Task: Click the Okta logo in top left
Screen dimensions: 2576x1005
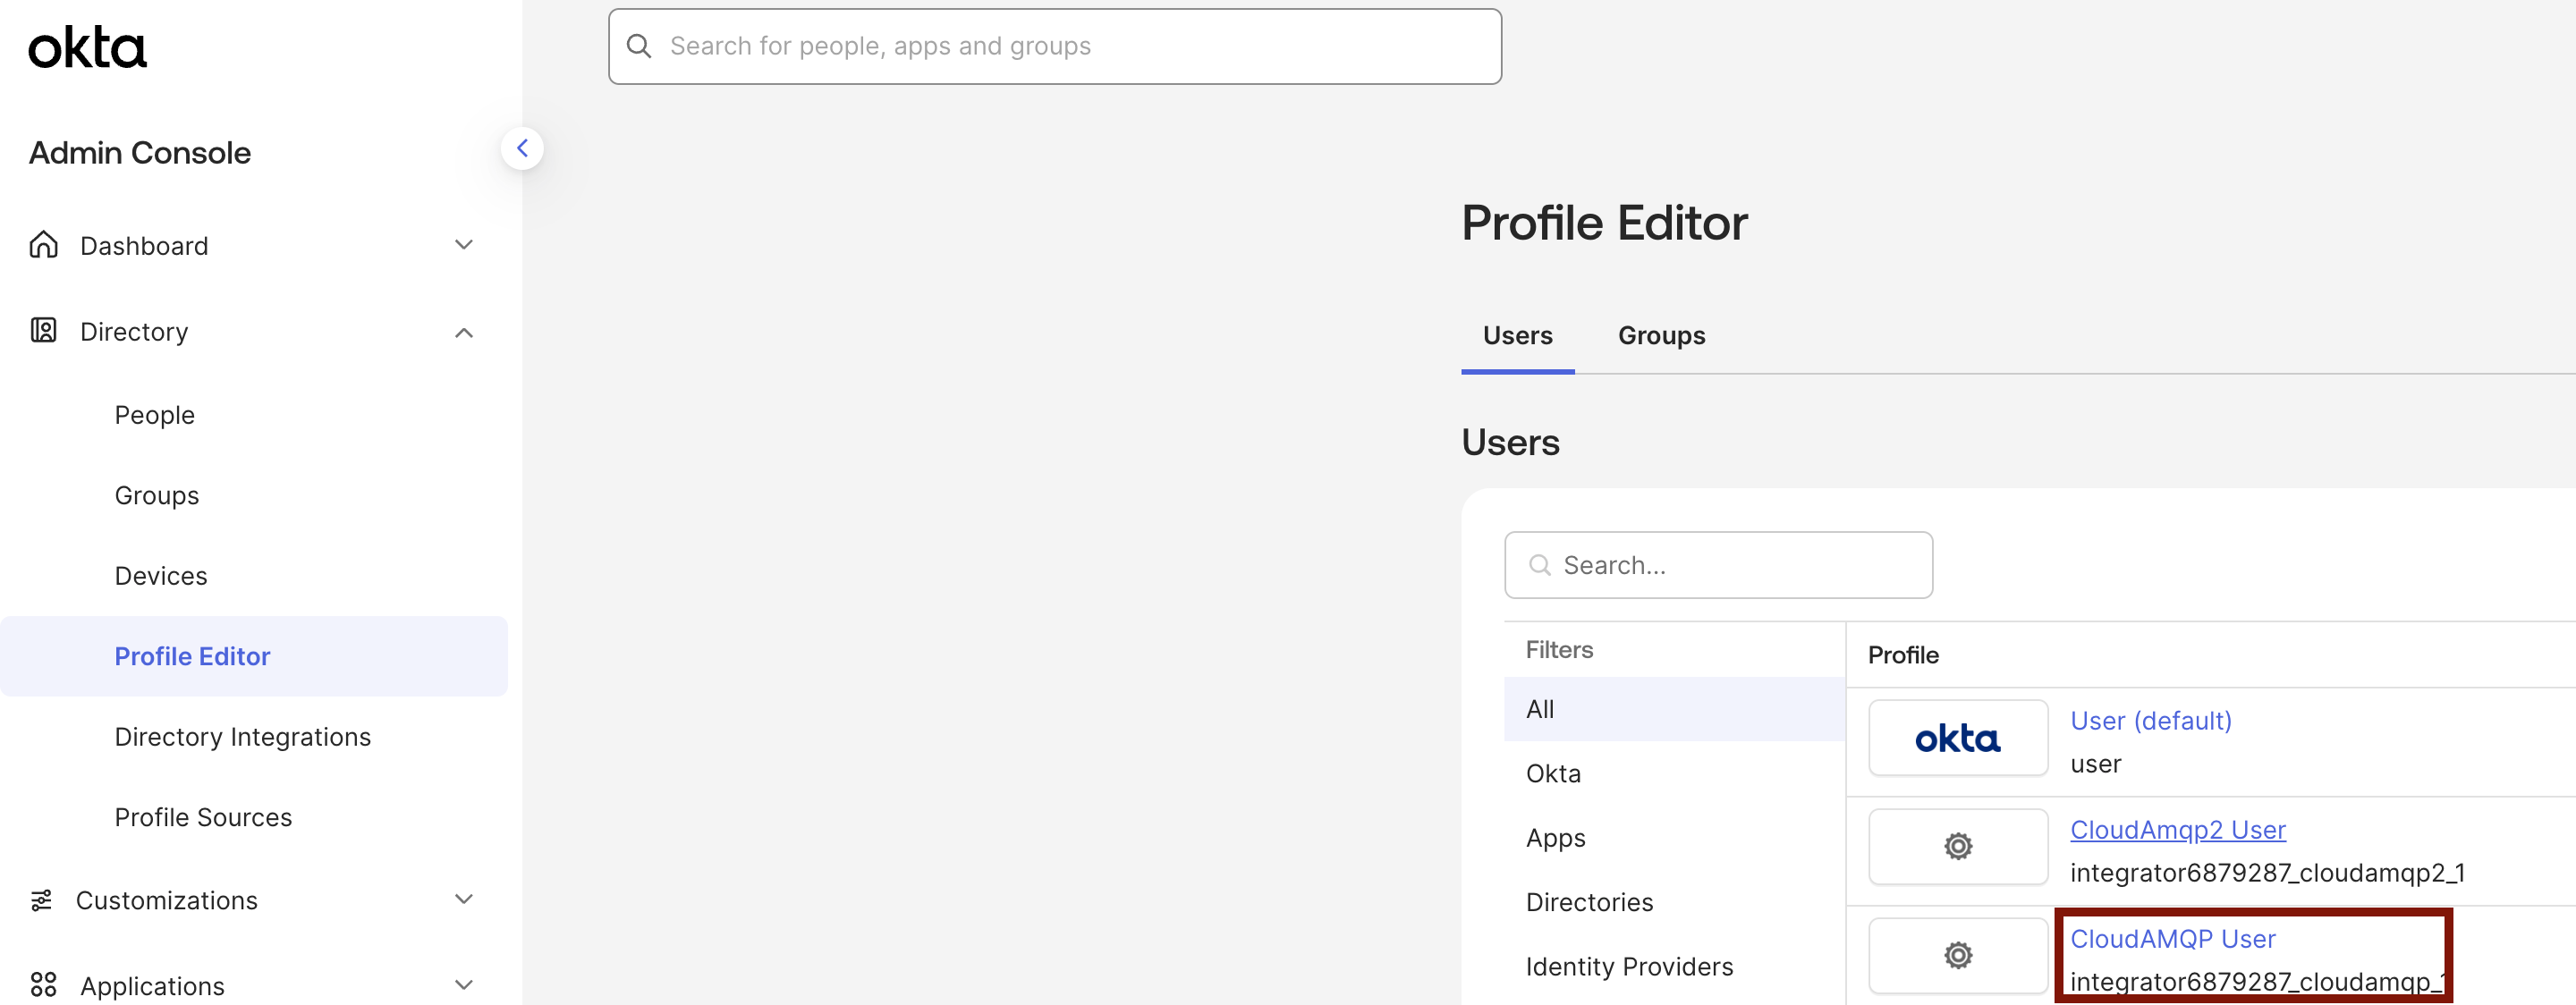Action: tap(87, 46)
